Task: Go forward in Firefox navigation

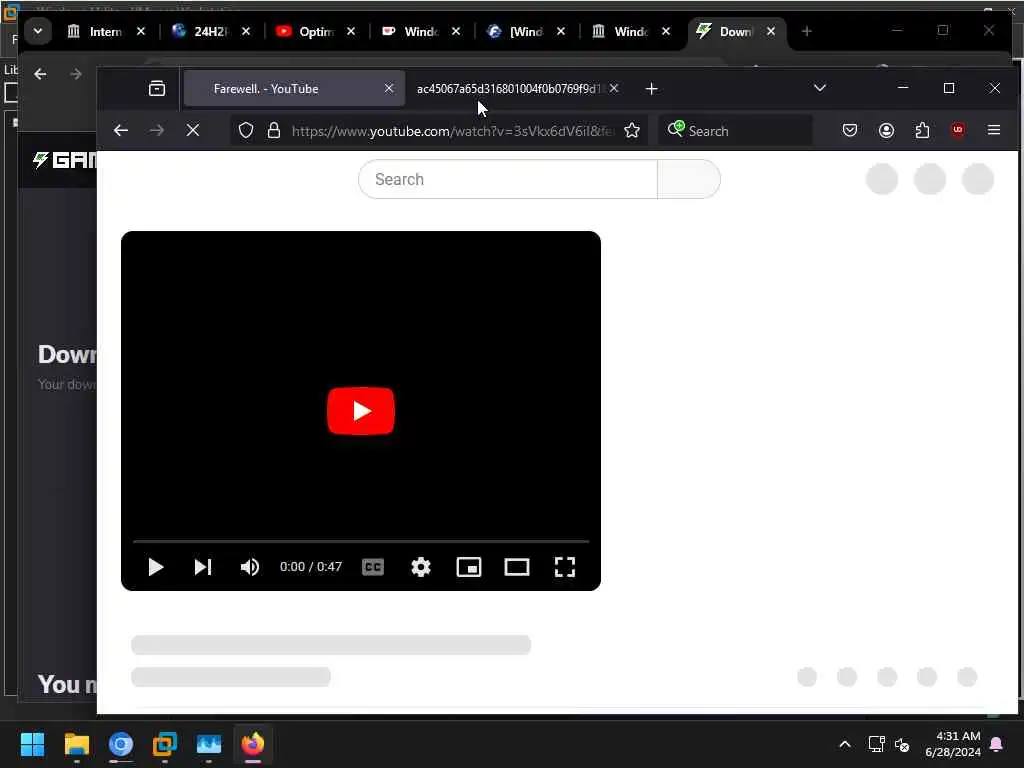Action: [157, 131]
